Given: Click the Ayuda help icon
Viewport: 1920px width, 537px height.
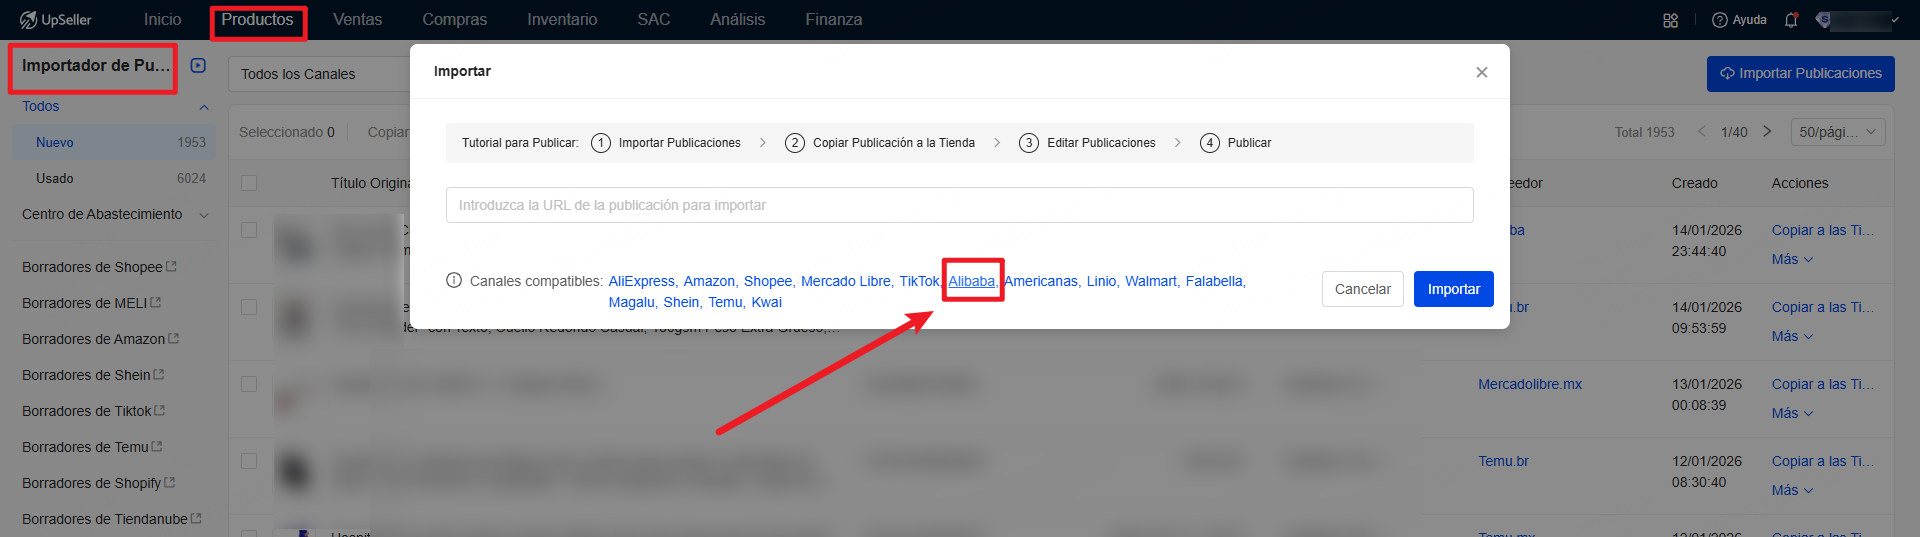Looking at the screenshot, I should [x=1720, y=20].
